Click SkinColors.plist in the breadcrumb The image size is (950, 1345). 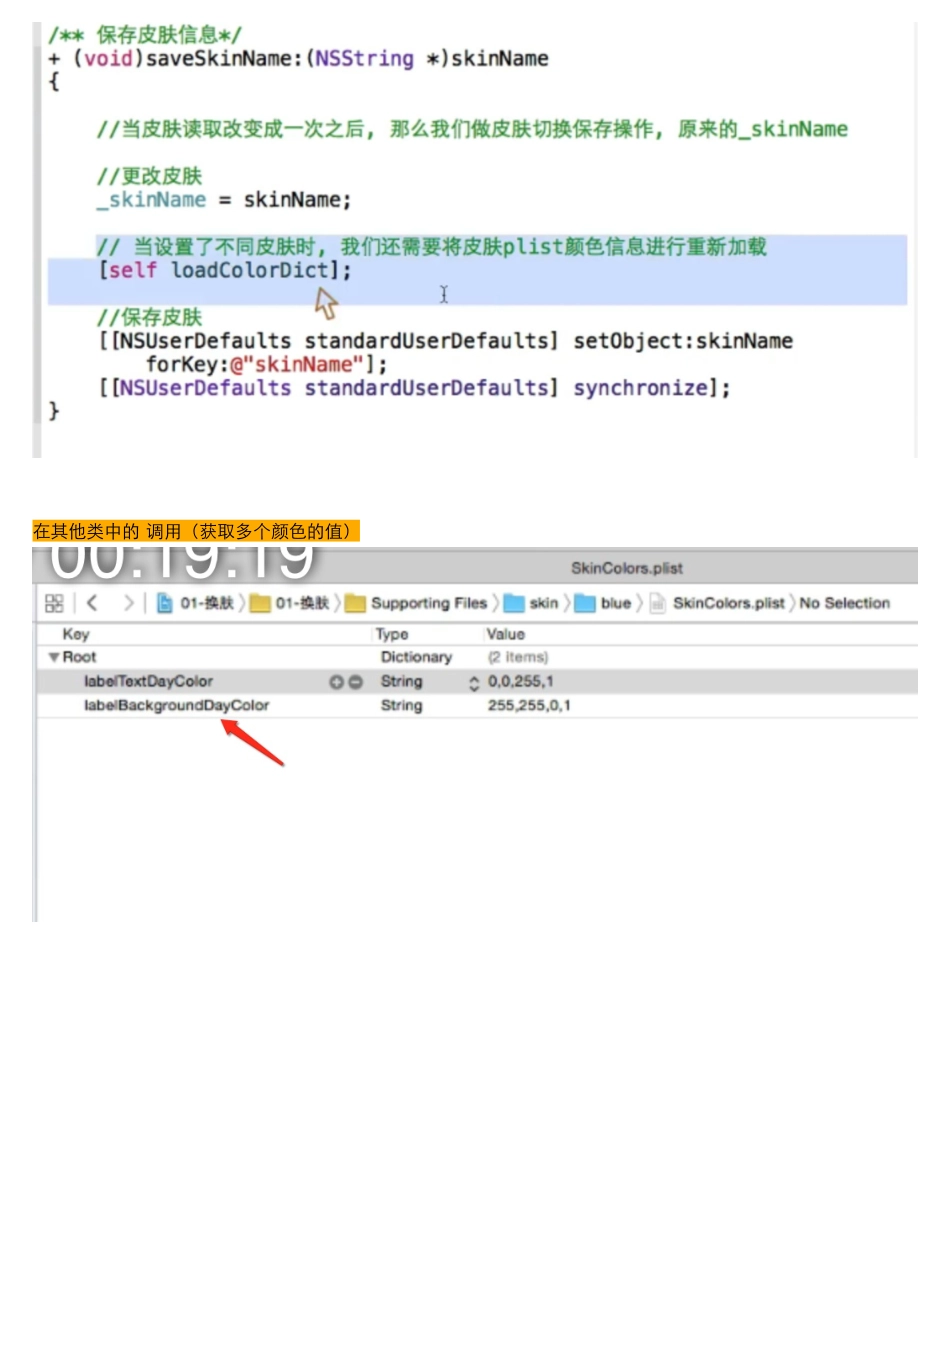pos(728,603)
